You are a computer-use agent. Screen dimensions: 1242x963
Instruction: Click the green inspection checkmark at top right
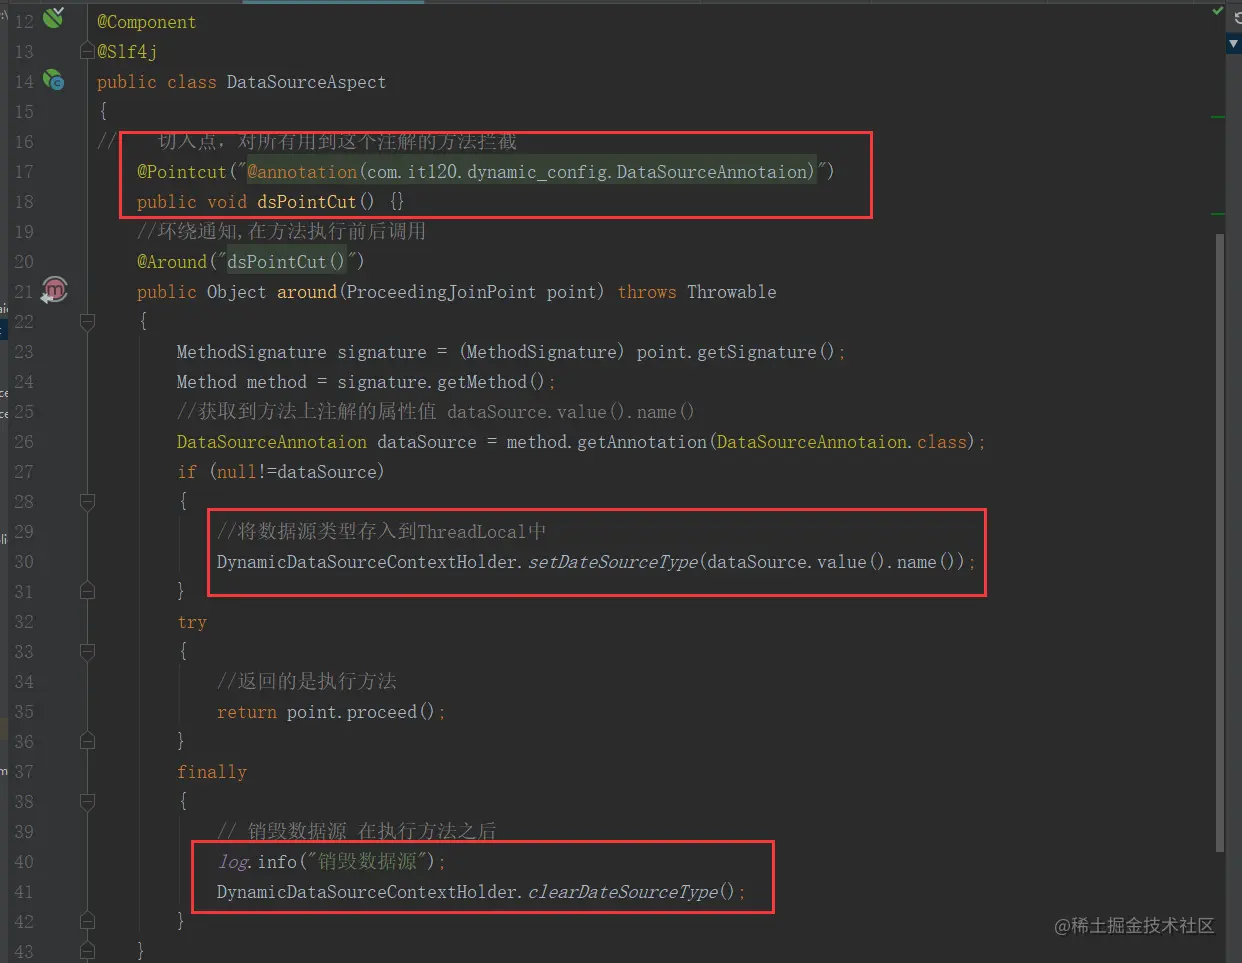(1217, 11)
